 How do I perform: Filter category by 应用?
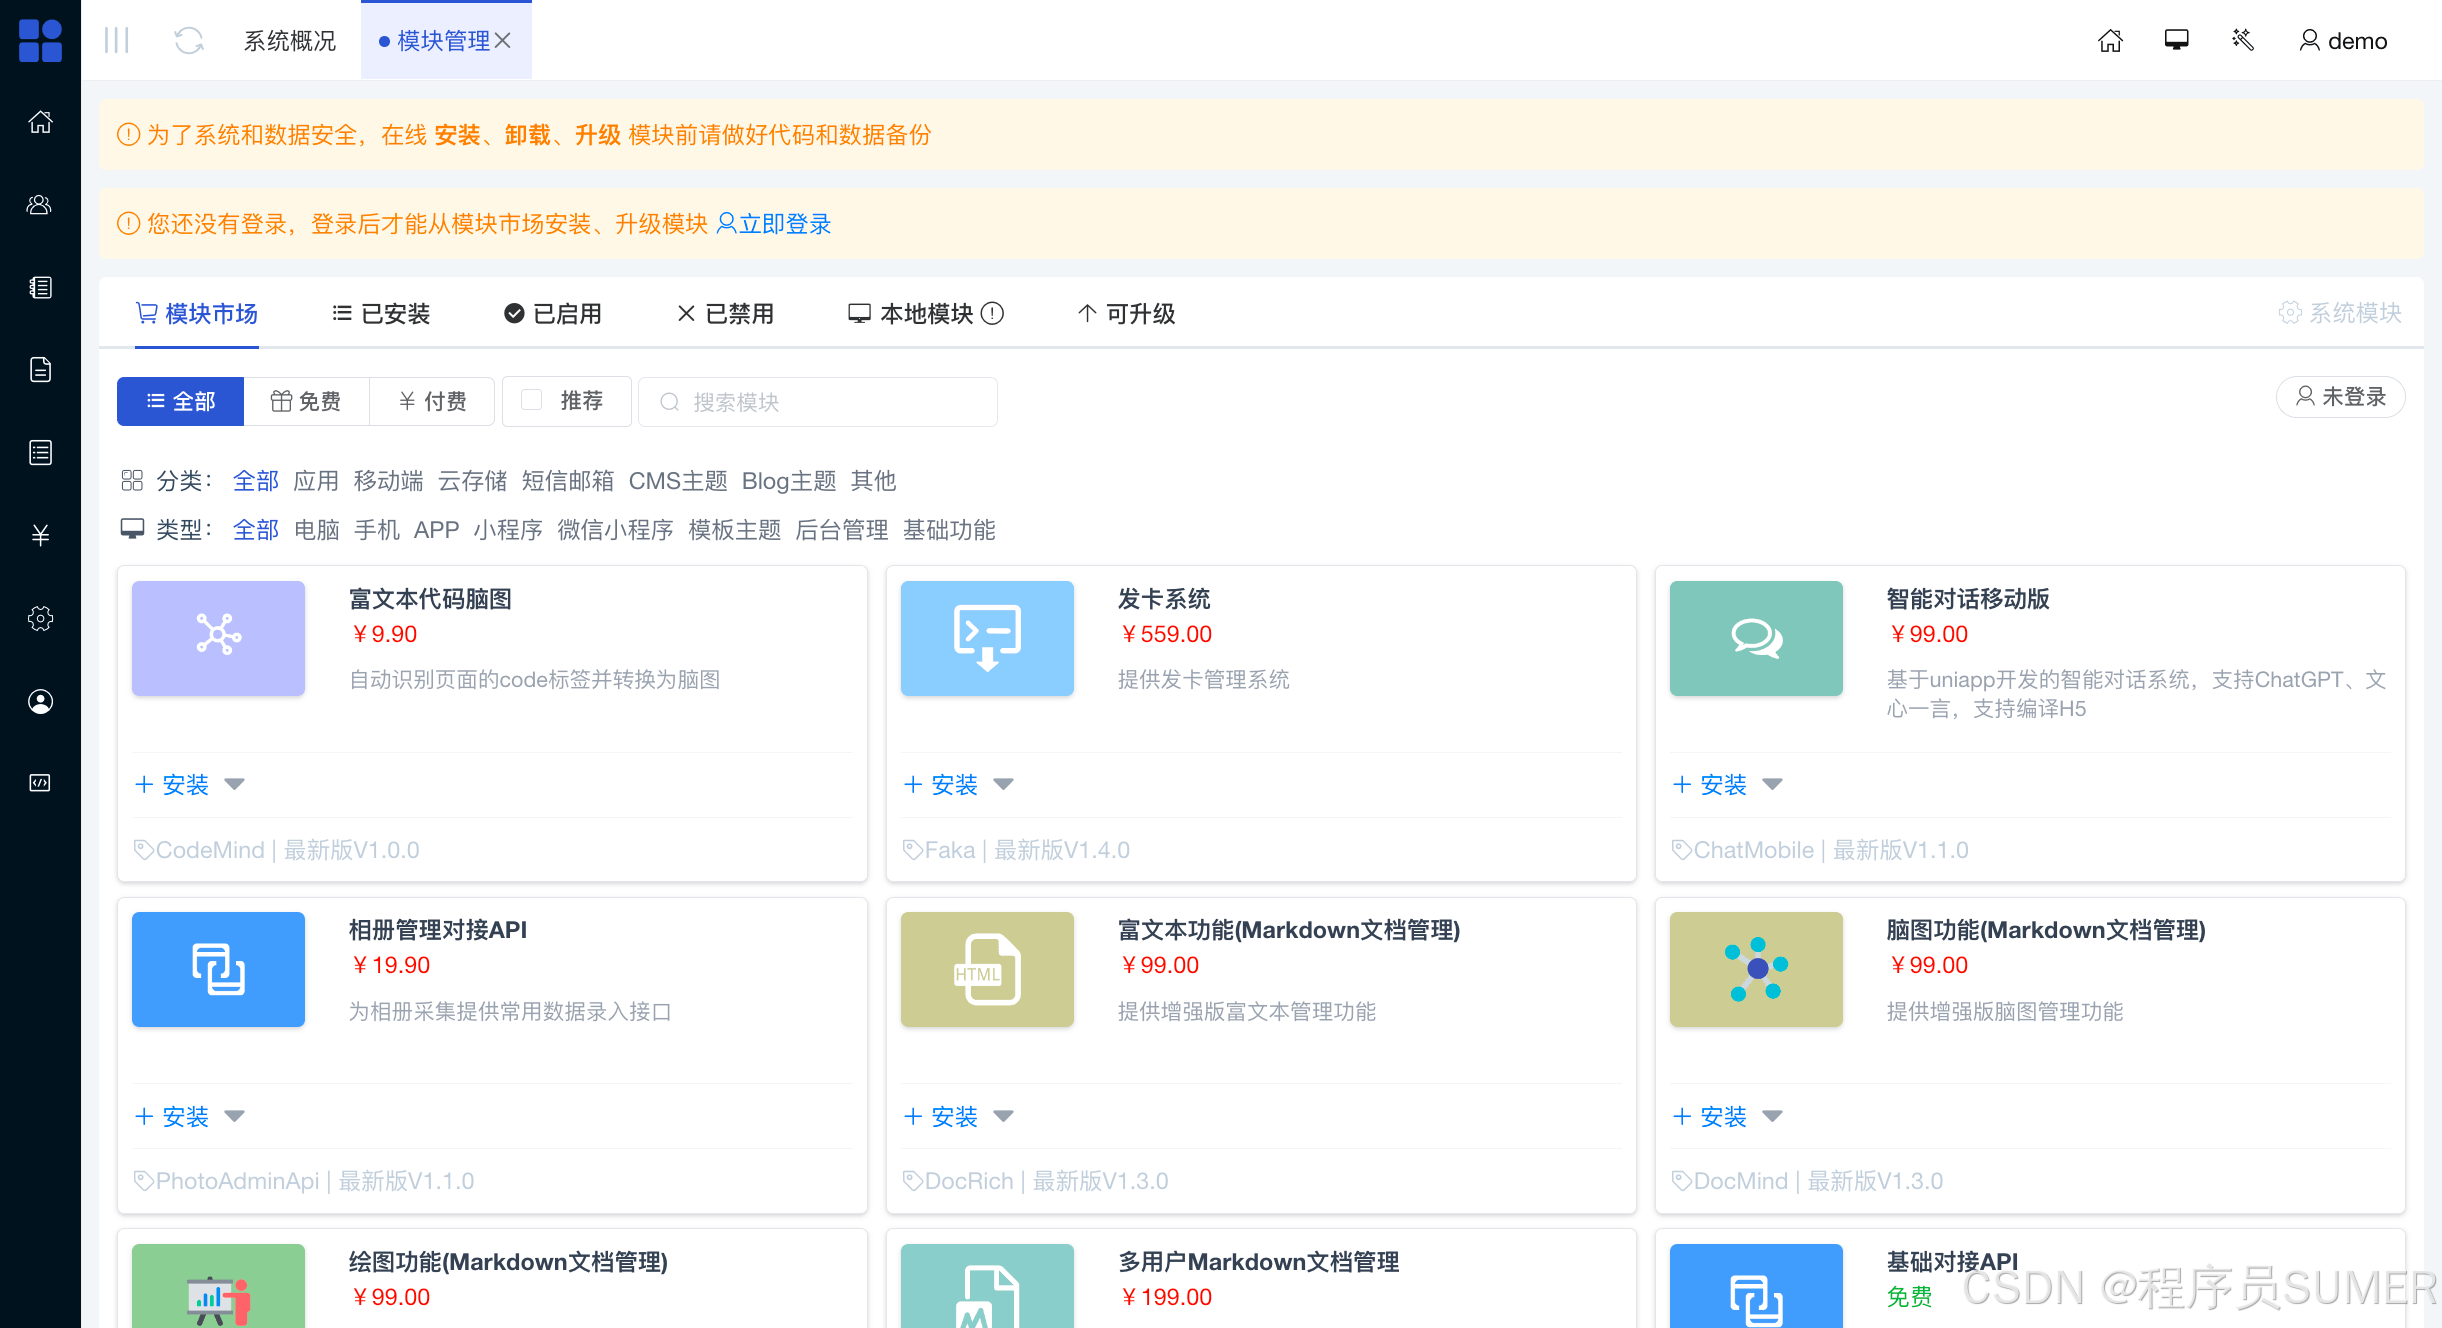[316, 481]
